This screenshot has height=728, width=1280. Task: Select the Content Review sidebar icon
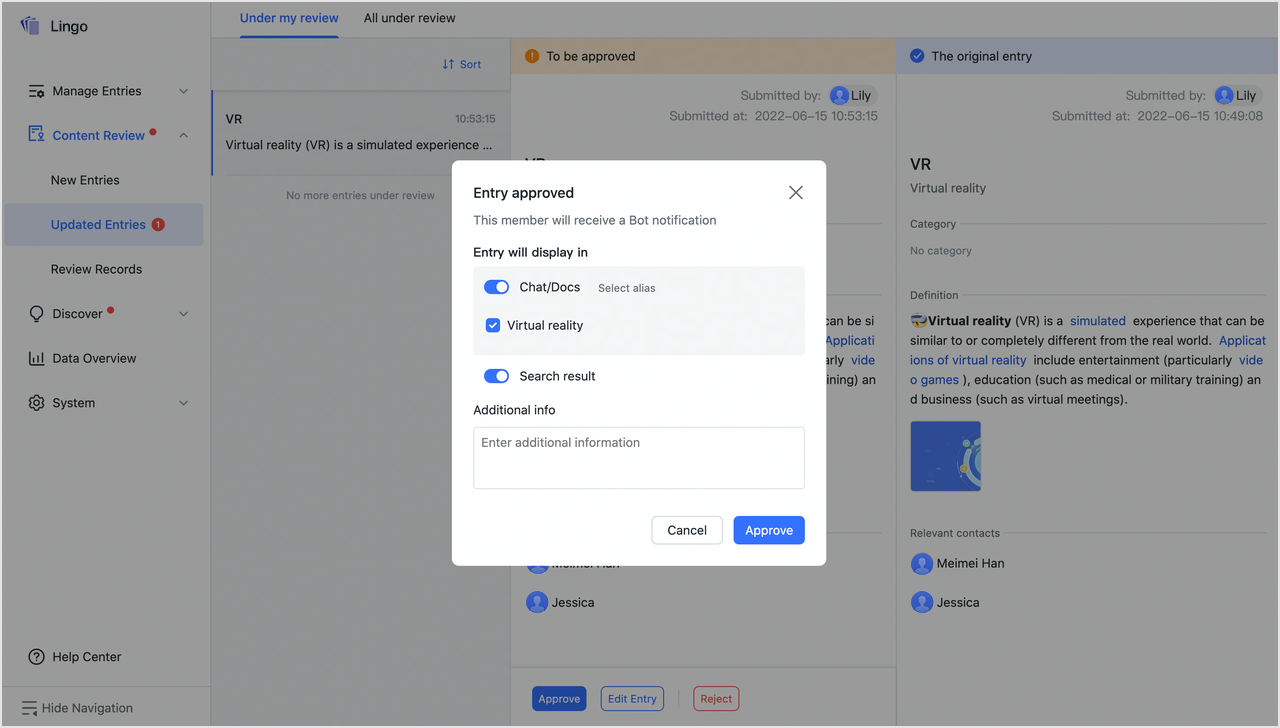point(33,134)
